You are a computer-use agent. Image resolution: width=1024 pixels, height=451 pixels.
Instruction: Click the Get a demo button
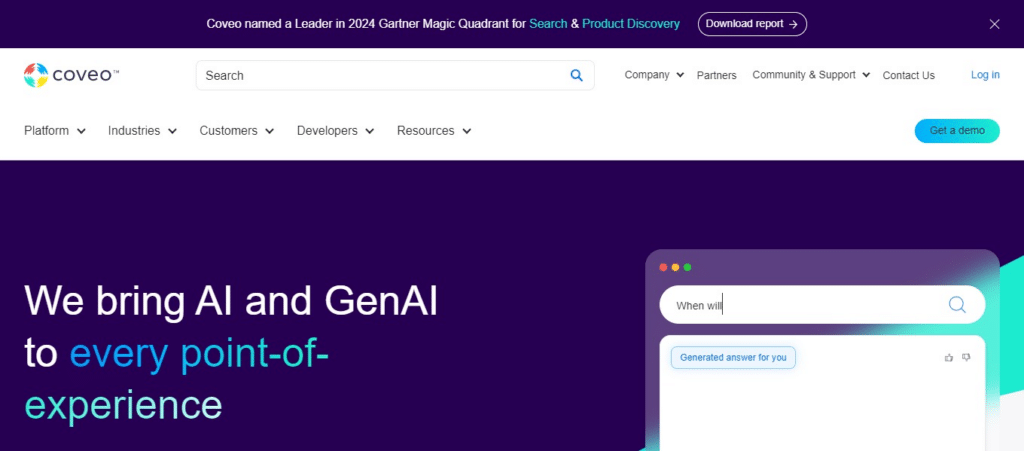click(x=956, y=131)
